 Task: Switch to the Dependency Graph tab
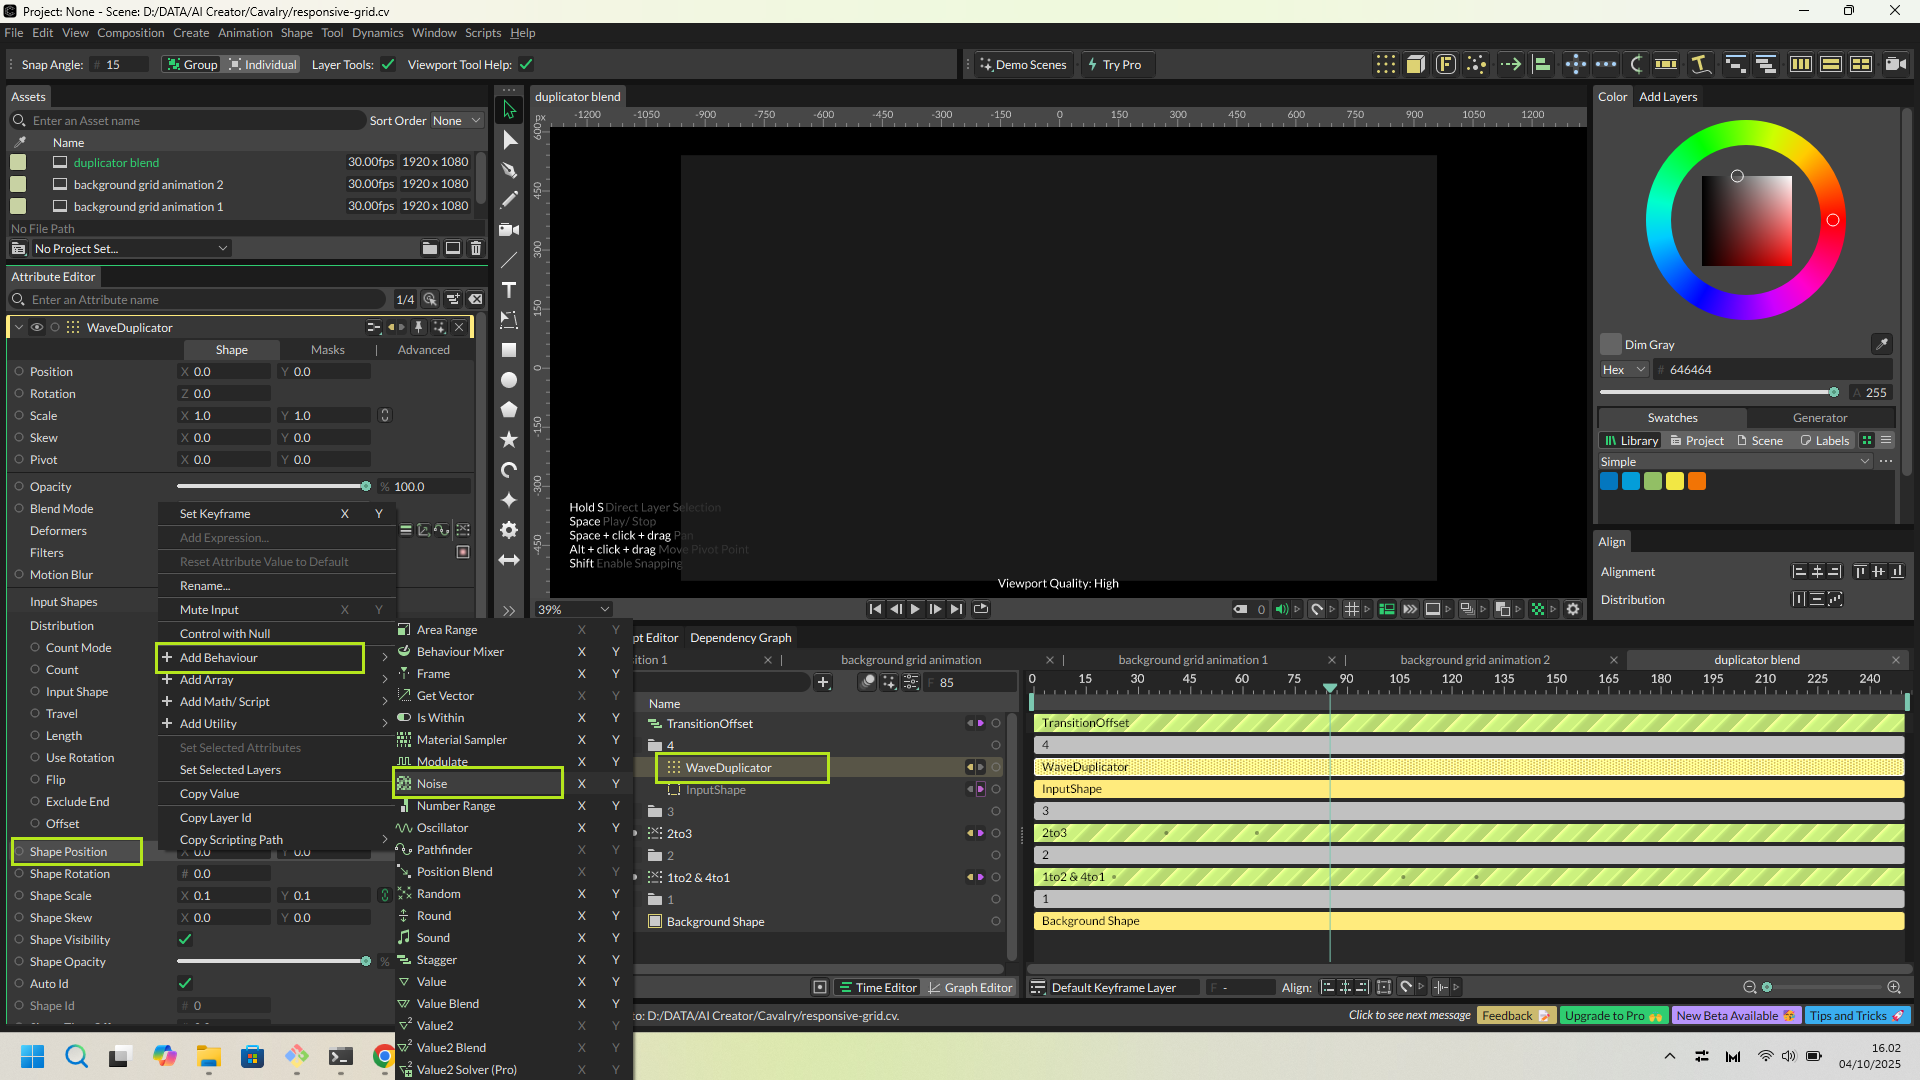[x=740, y=638]
